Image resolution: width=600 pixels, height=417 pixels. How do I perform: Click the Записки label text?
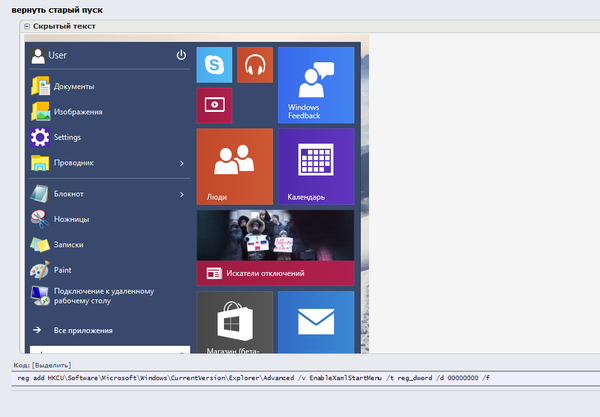point(68,244)
